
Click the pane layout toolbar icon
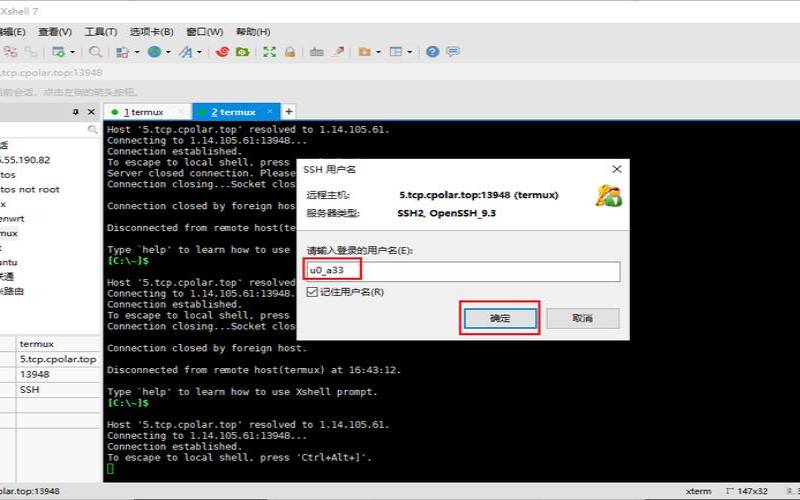click(396, 52)
